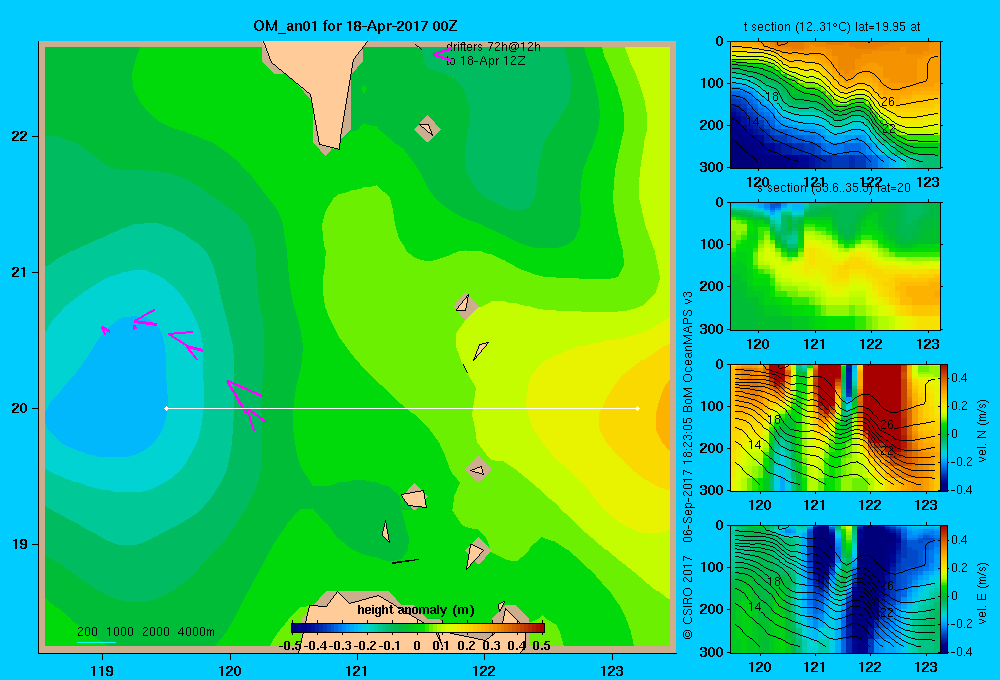Click the main map latitude tick label 19
The image size is (1000, 680).
tap(20, 544)
